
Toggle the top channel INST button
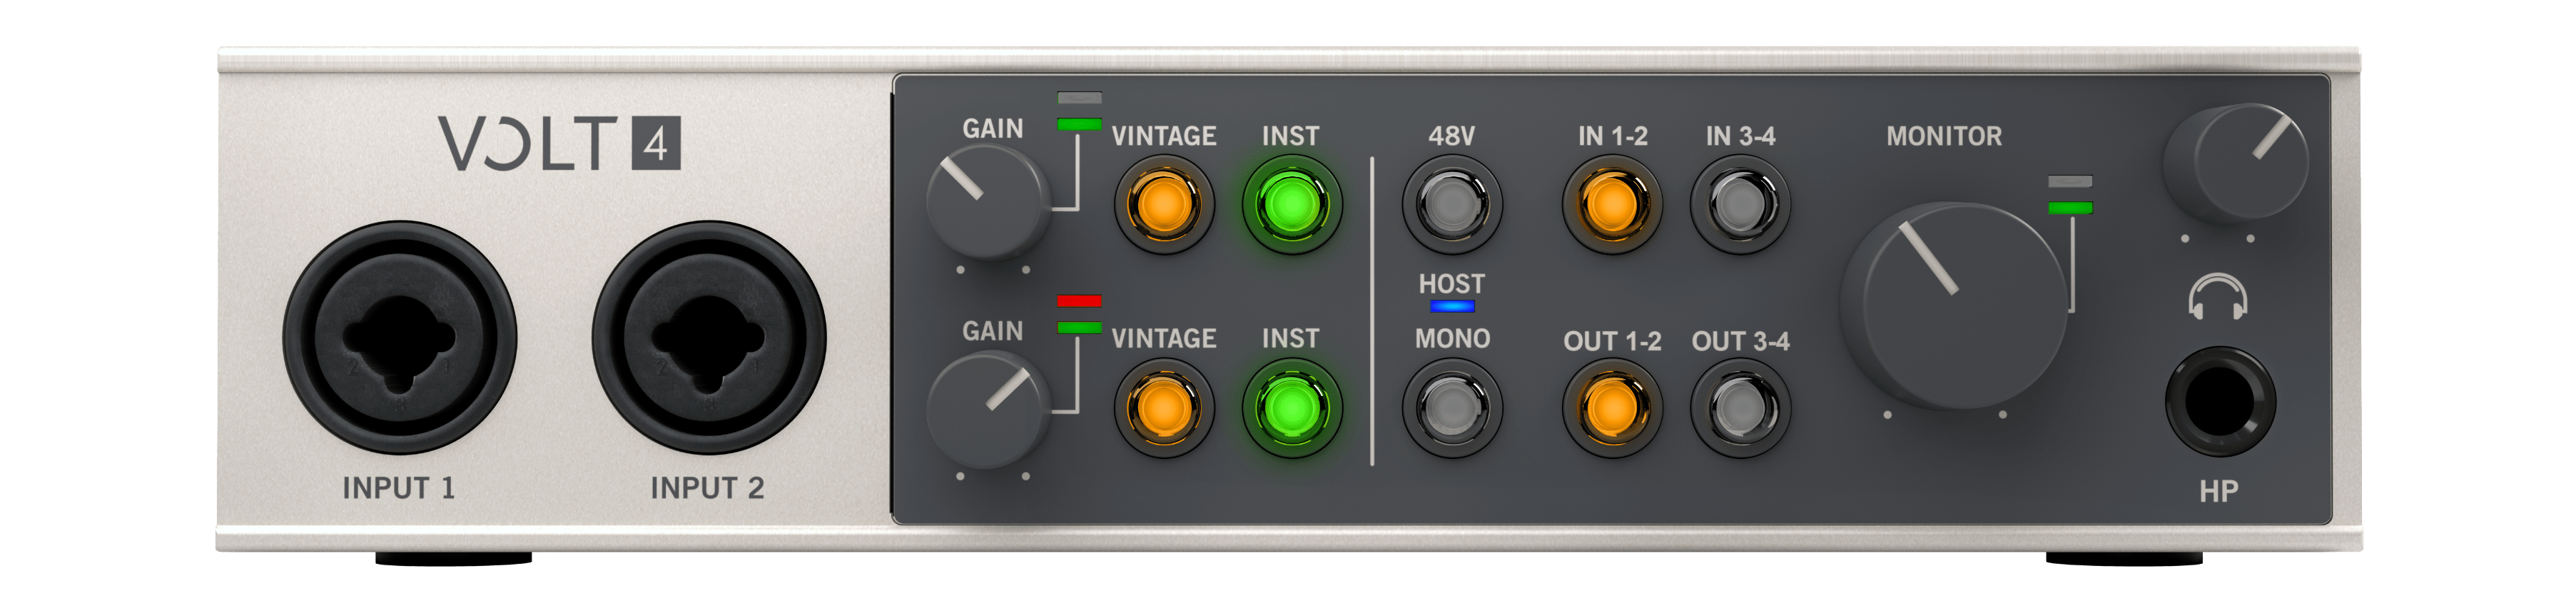coord(1291,205)
